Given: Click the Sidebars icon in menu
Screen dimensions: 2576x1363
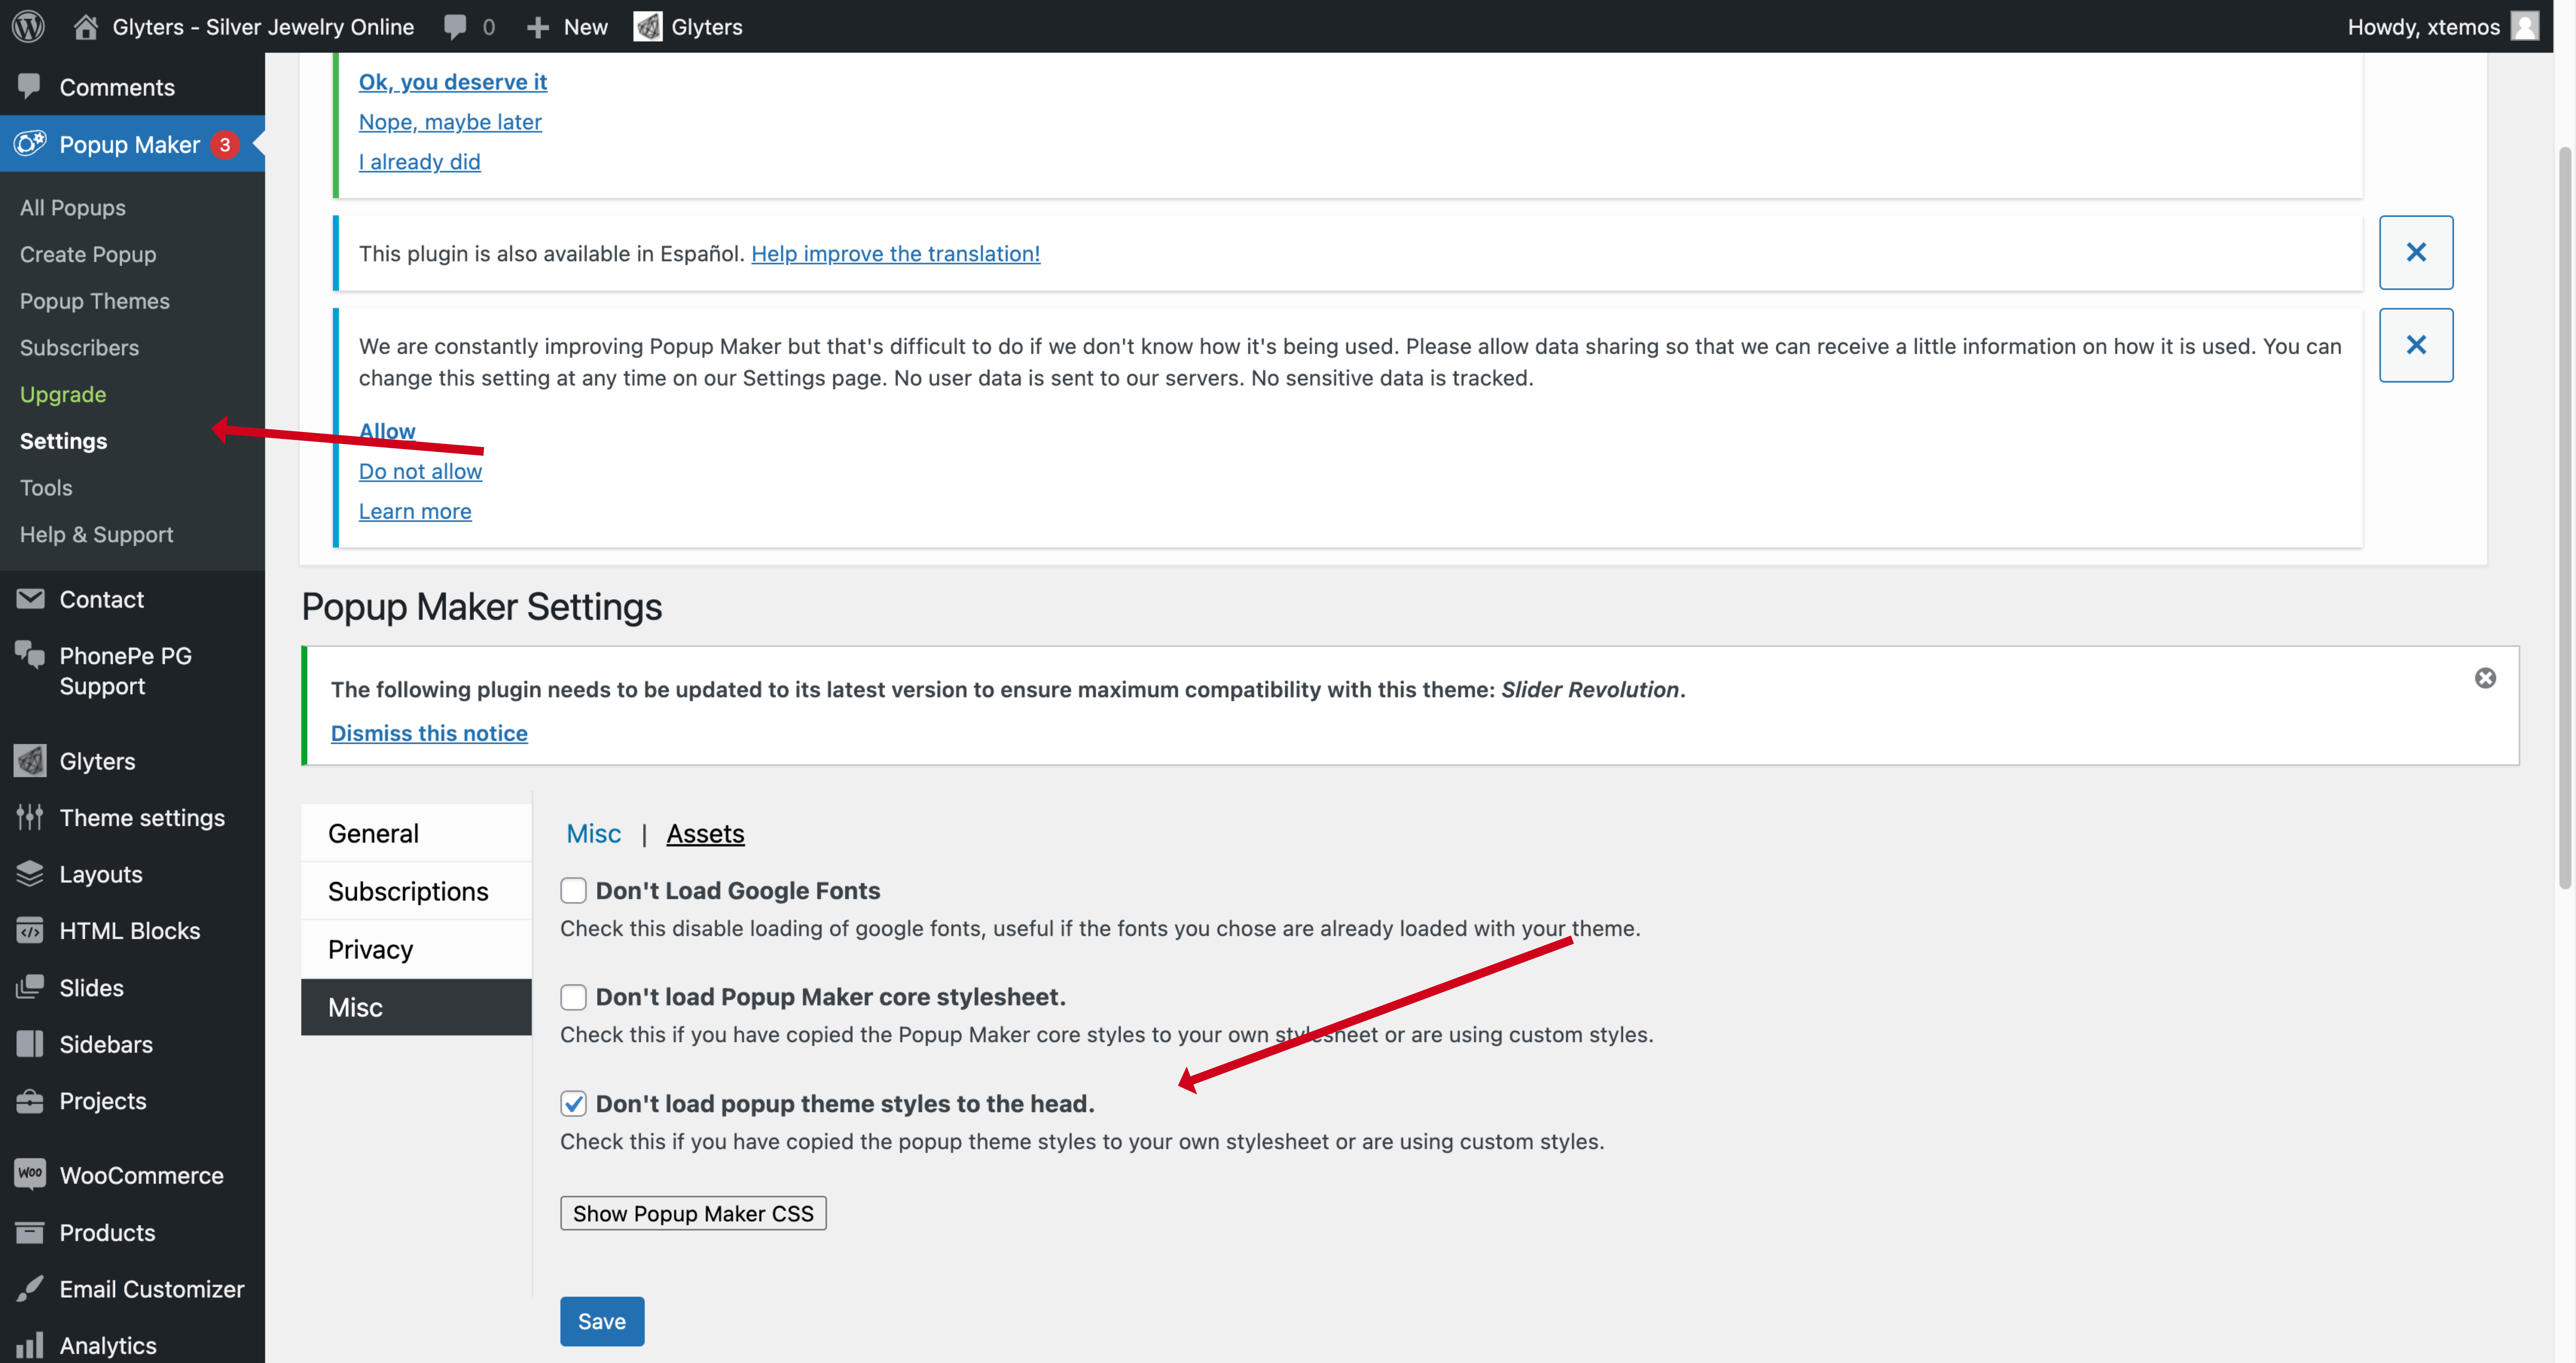Looking at the screenshot, I should tap(30, 1044).
